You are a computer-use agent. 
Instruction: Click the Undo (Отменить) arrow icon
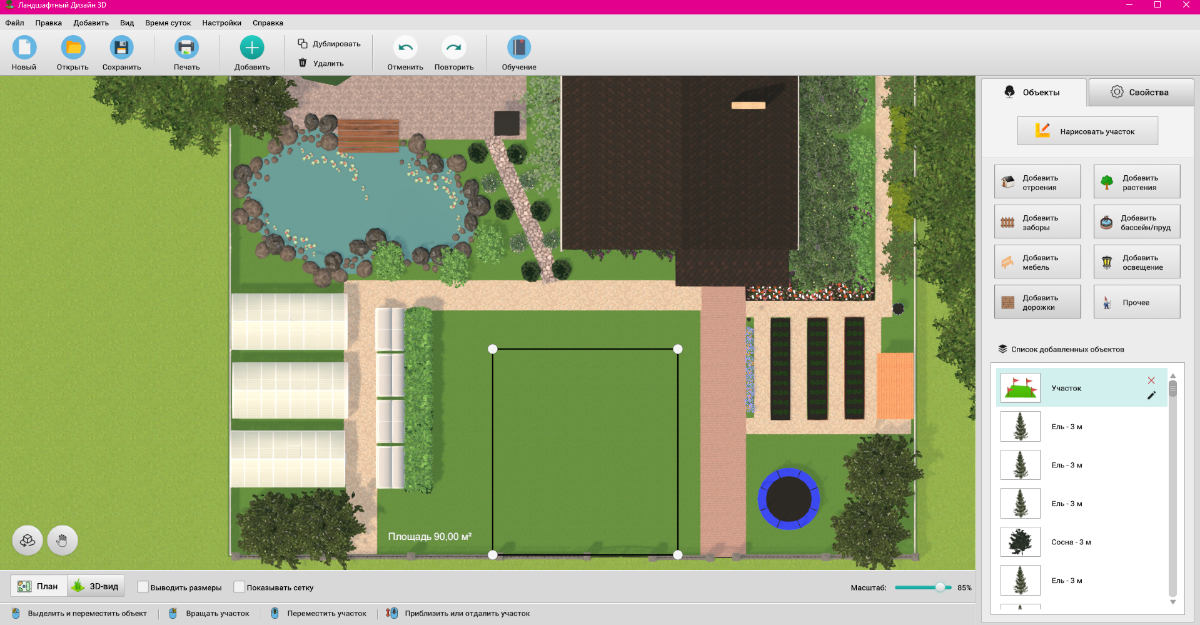[x=405, y=47]
